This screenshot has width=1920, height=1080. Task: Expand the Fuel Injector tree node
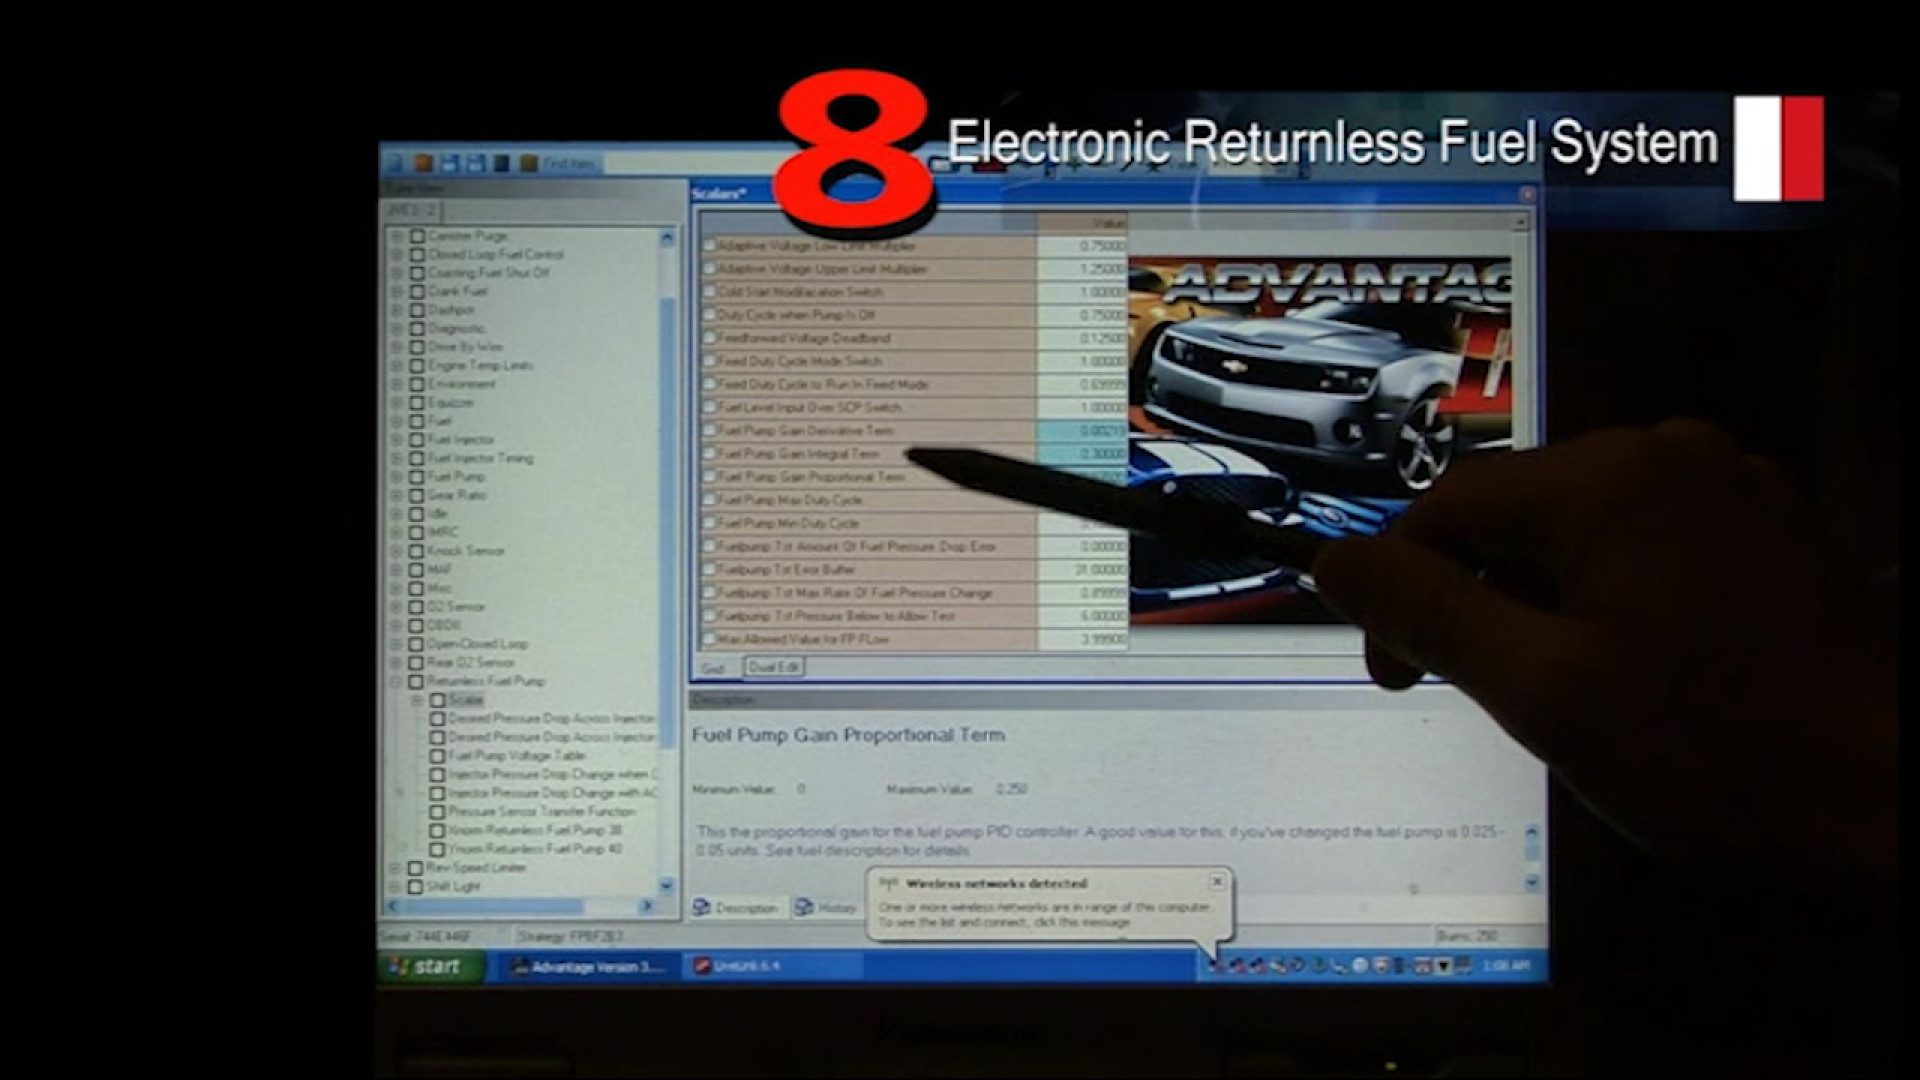point(398,438)
